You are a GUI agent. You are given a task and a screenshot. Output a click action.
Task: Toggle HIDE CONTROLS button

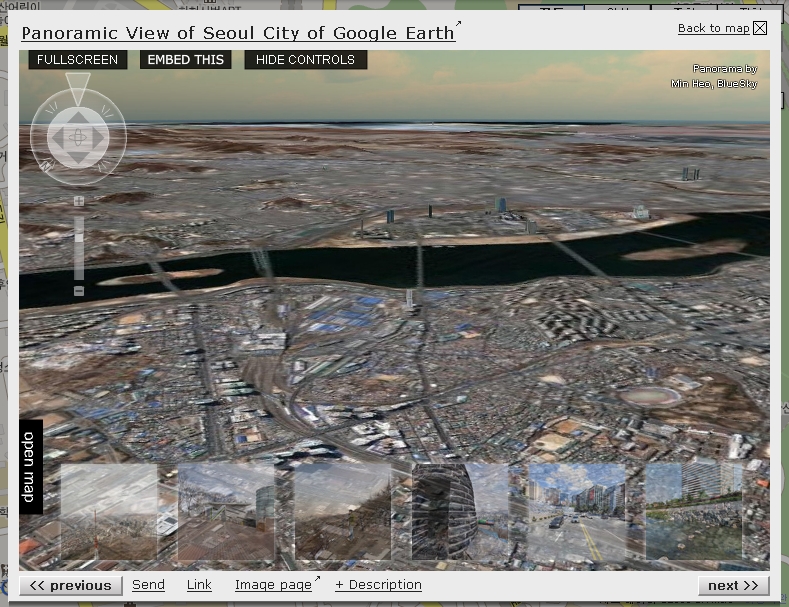pyautogui.click(x=305, y=59)
